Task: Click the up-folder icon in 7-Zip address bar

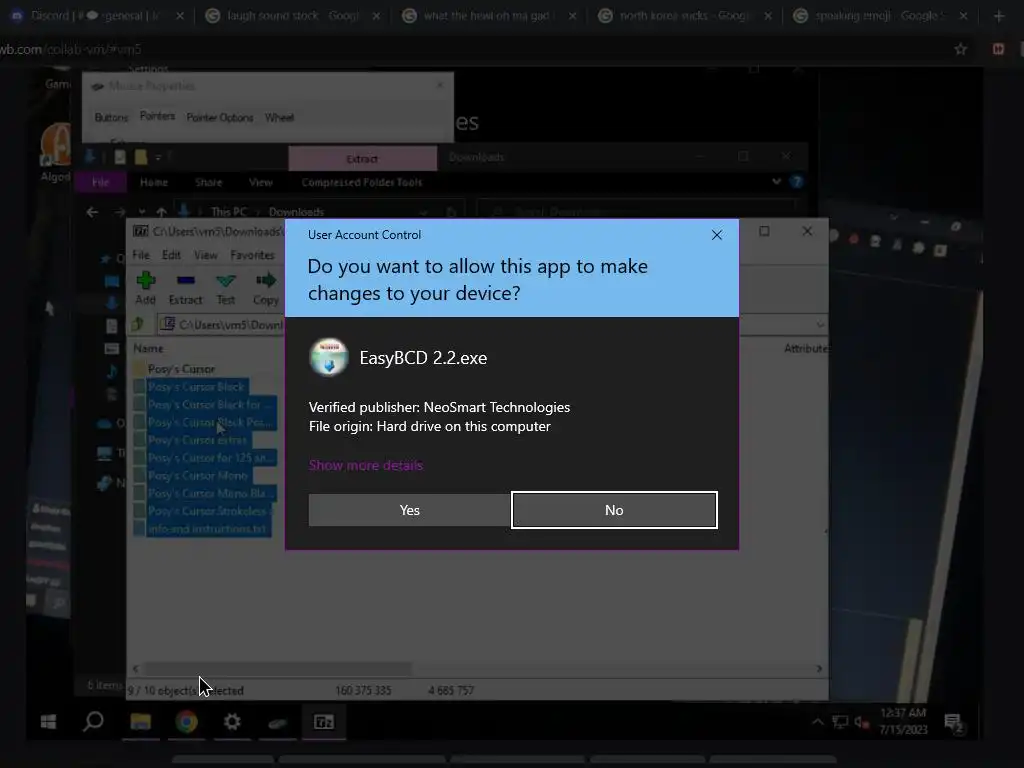Action: tap(138, 324)
